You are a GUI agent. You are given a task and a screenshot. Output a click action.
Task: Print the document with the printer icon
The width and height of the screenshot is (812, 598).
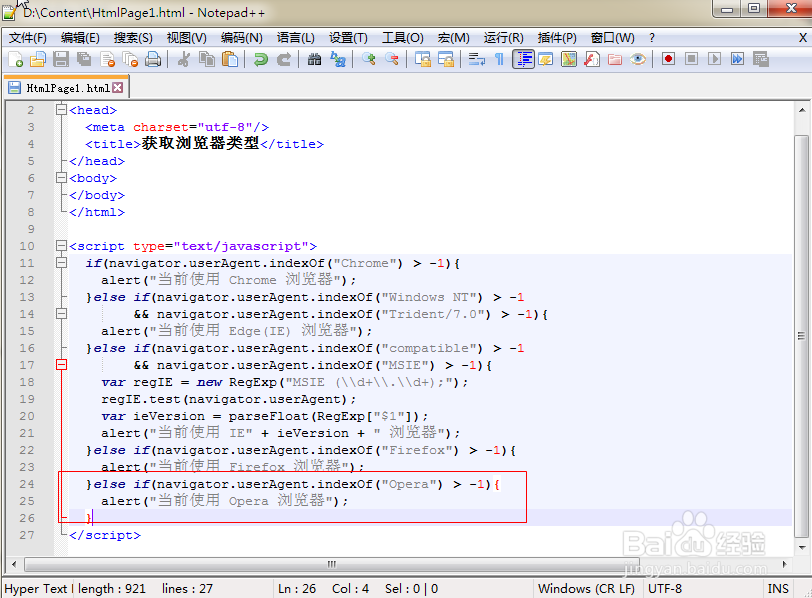click(x=153, y=60)
